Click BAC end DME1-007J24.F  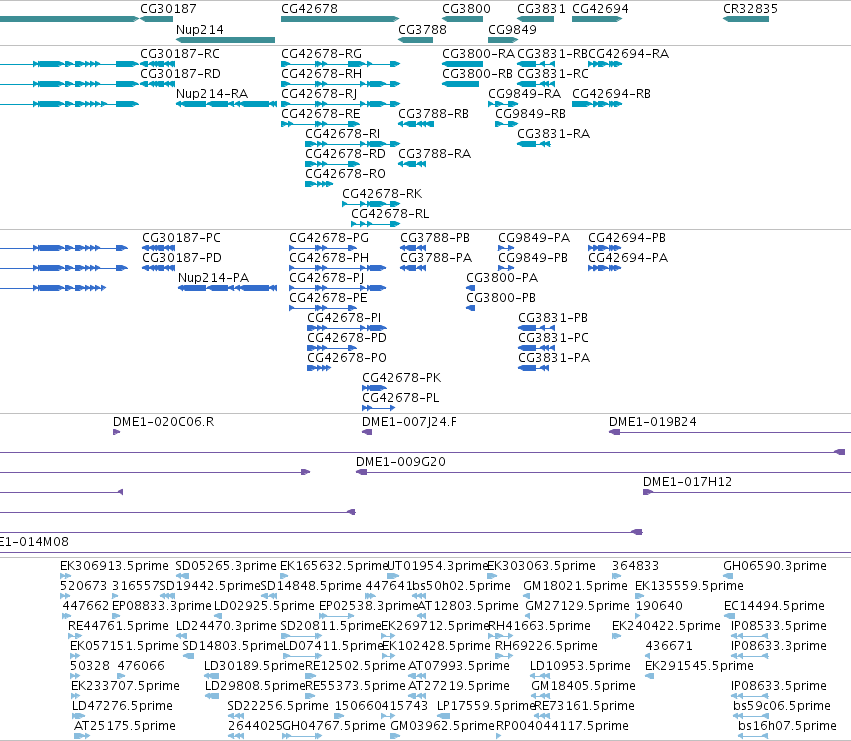coord(409,422)
